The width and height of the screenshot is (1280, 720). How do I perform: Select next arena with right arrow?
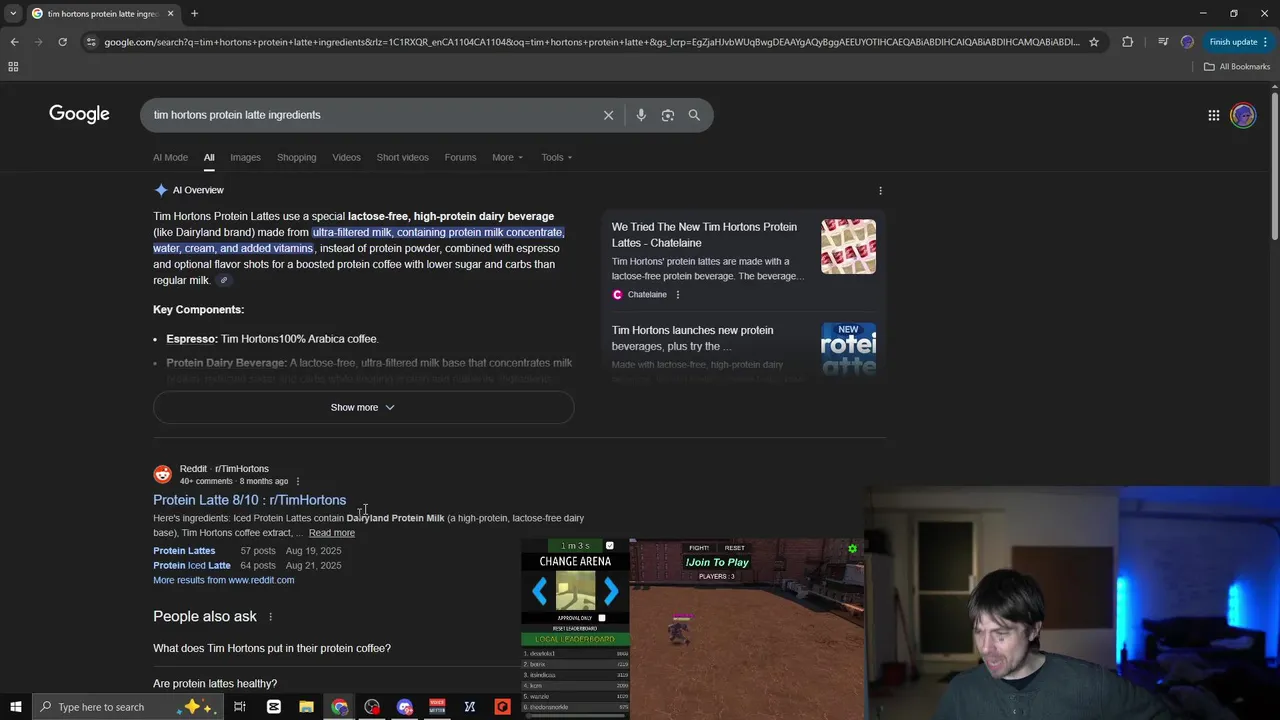[611, 591]
